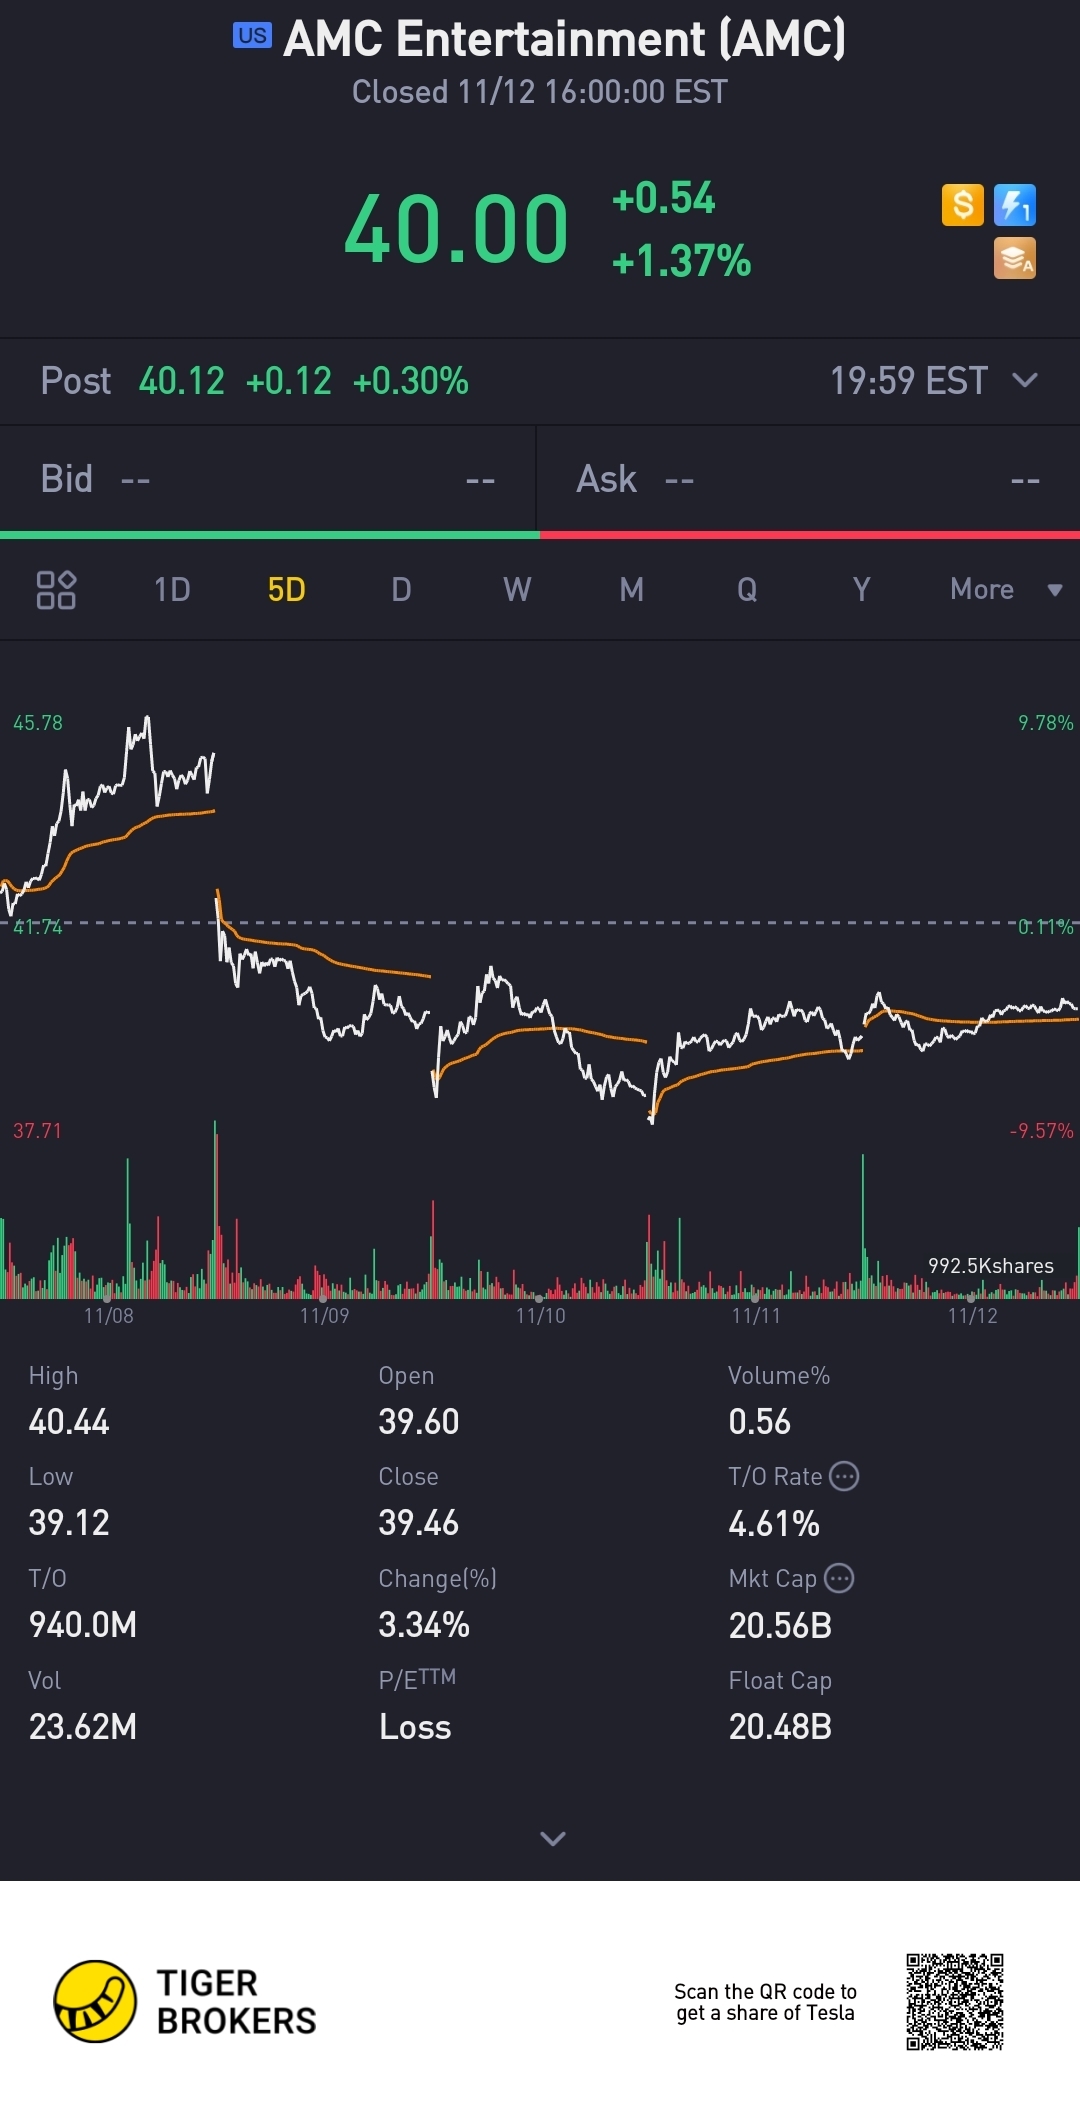Tap Scan the QR code promo text

(x=765, y=2002)
